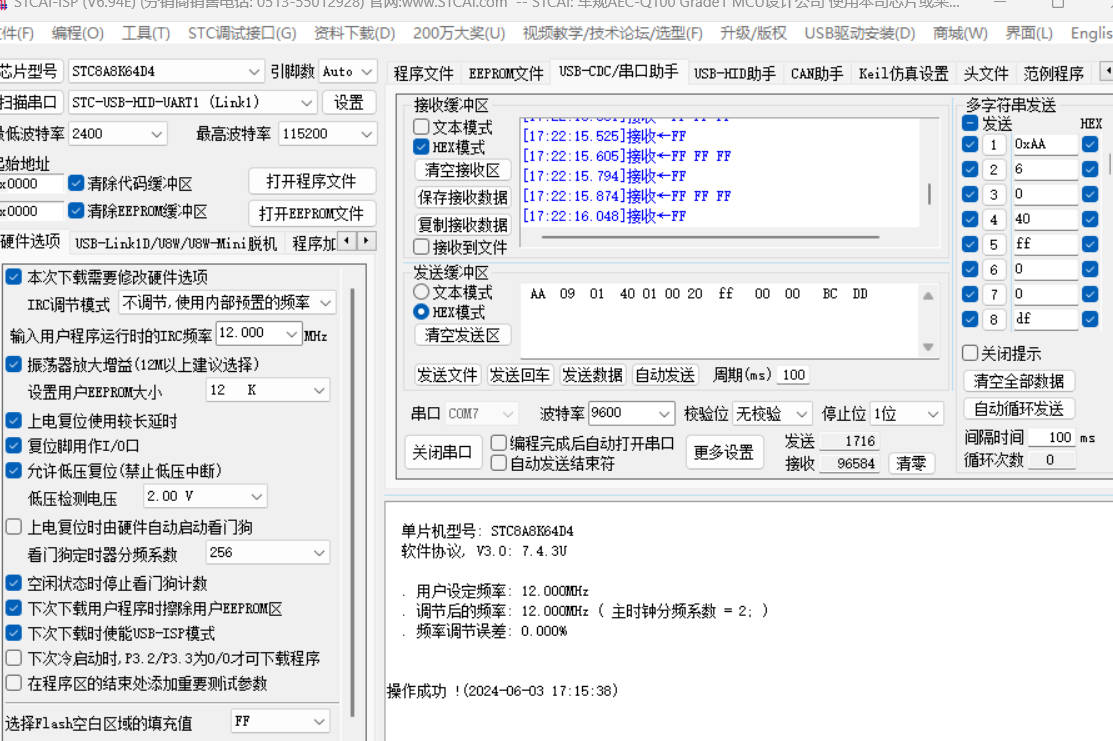Image resolution: width=1113 pixels, height=741 pixels.
Task: Enable 接收到文件 checkbox
Action: coord(421,246)
